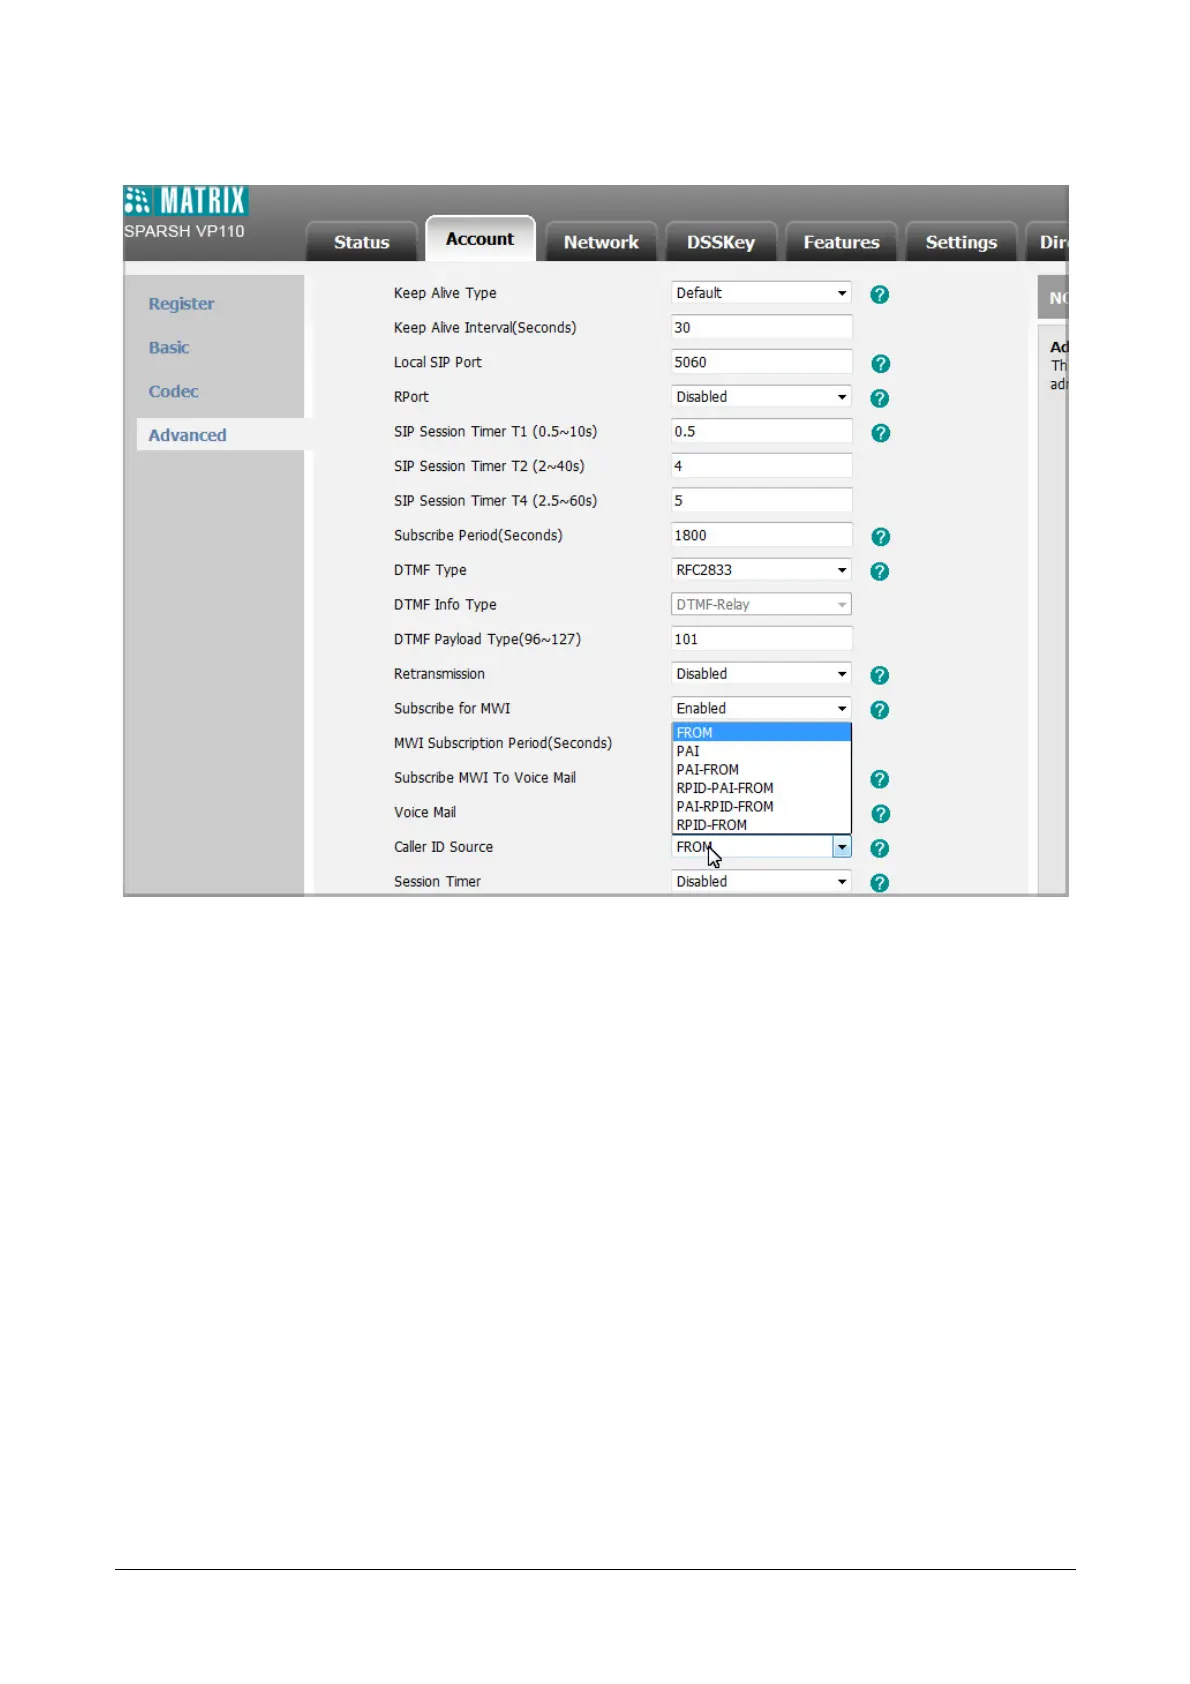The image size is (1190, 1684).
Task: Expand the RPort dropdown
Action: (x=761, y=397)
